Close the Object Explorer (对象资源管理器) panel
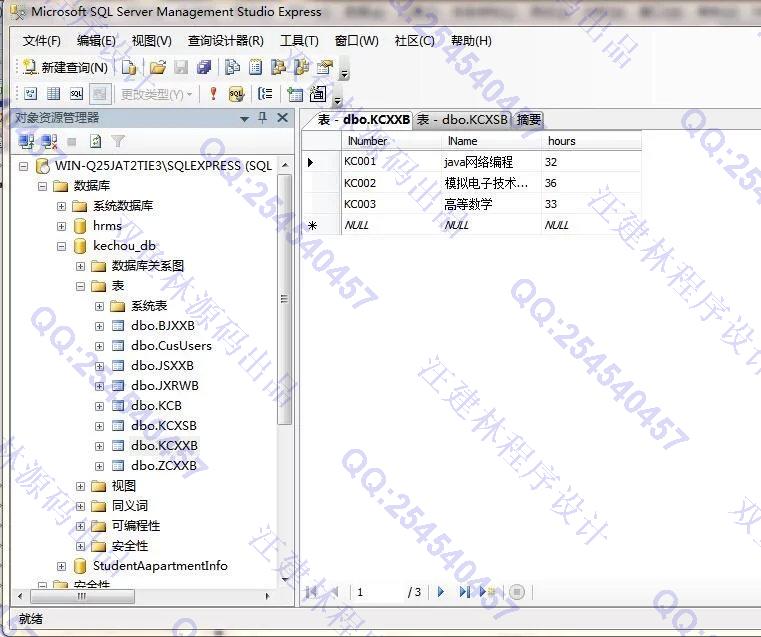This screenshot has width=761, height=637. tap(282, 117)
